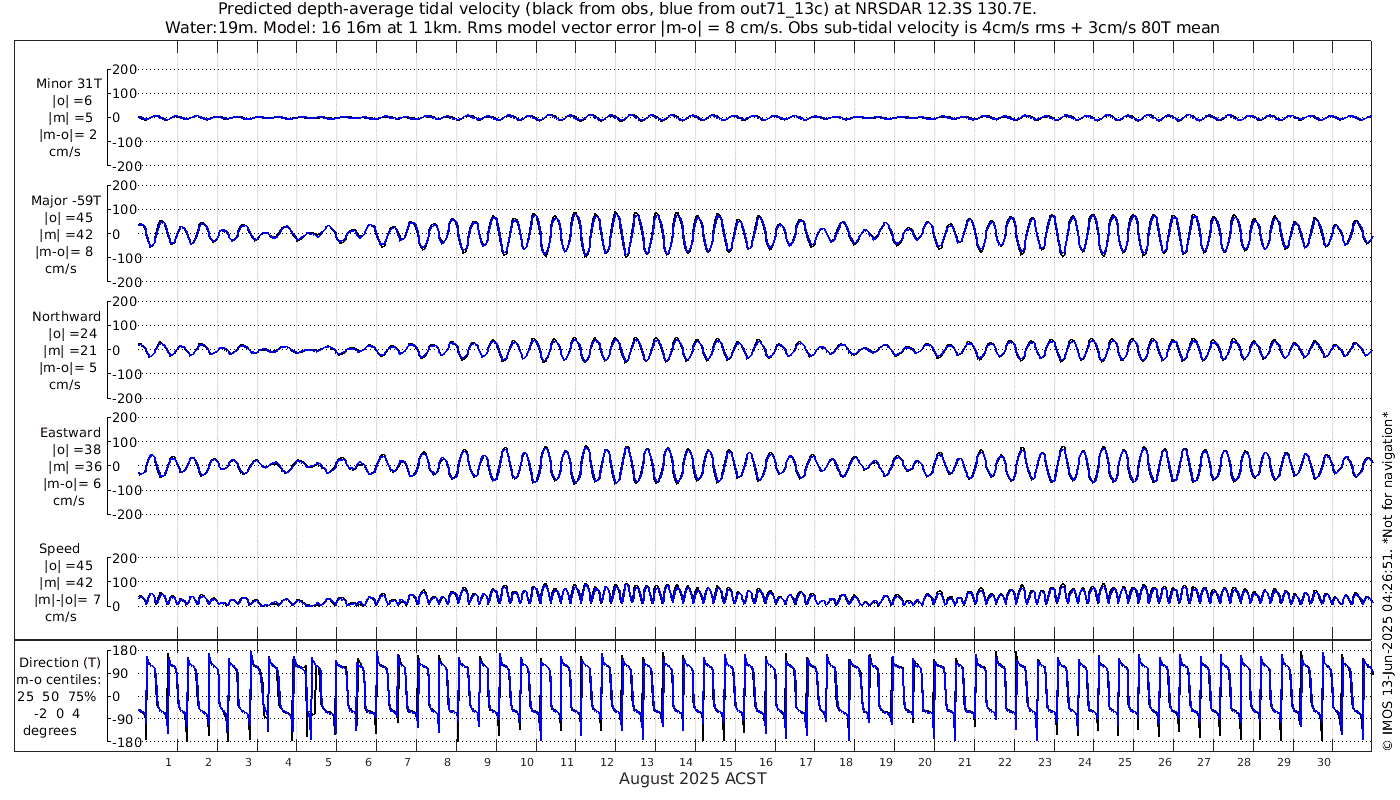Click day 30 on the date axis
The width and height of the screenshot is (1400, 800).
[x=1324, y=762]
